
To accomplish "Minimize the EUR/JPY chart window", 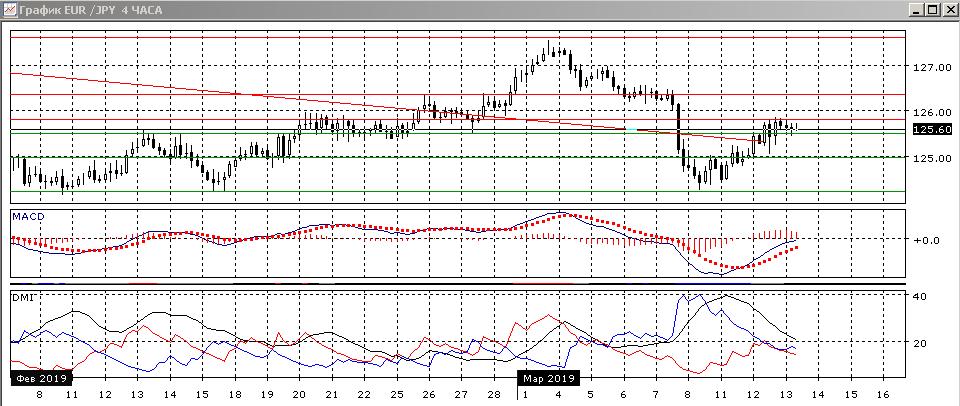I will (914, 9).
